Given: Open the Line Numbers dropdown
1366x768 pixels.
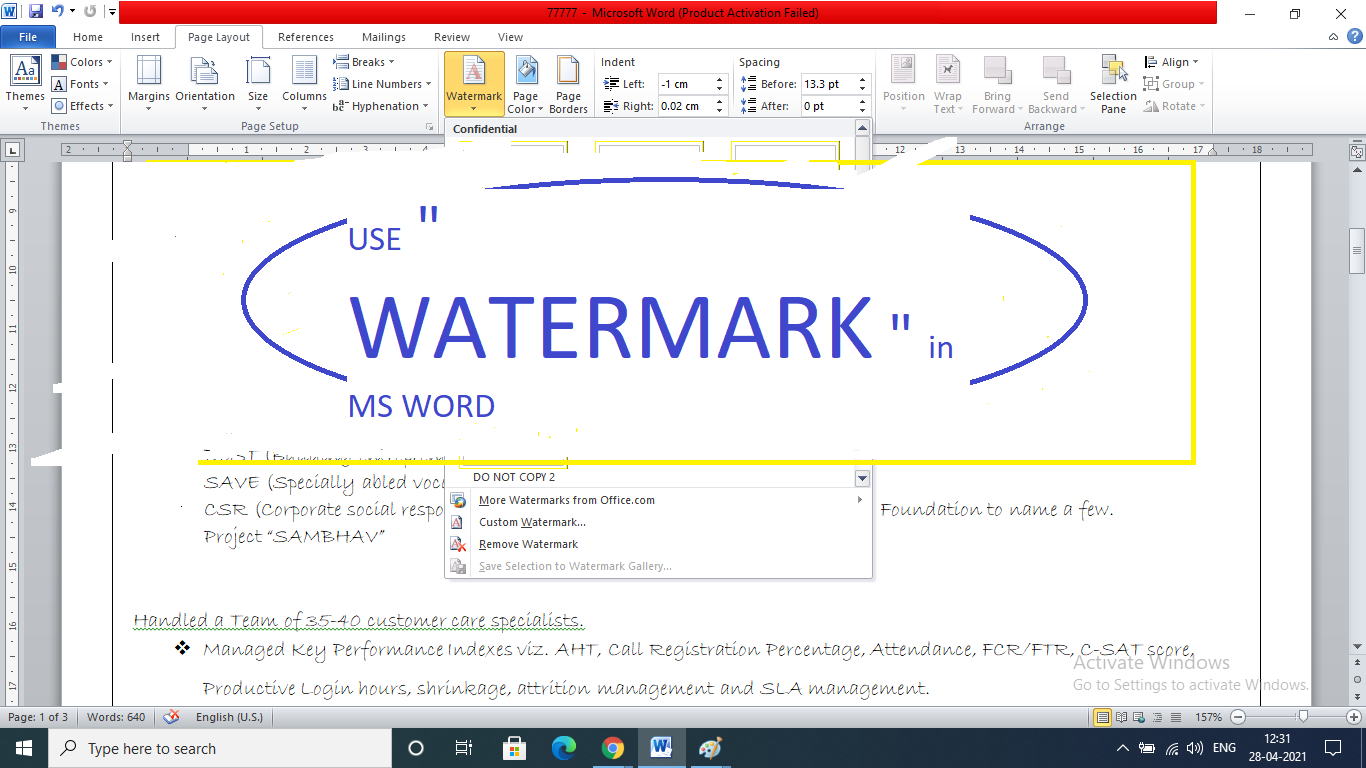Looking at the screenshot, I should pyautogui.click(x=385, y=83).
